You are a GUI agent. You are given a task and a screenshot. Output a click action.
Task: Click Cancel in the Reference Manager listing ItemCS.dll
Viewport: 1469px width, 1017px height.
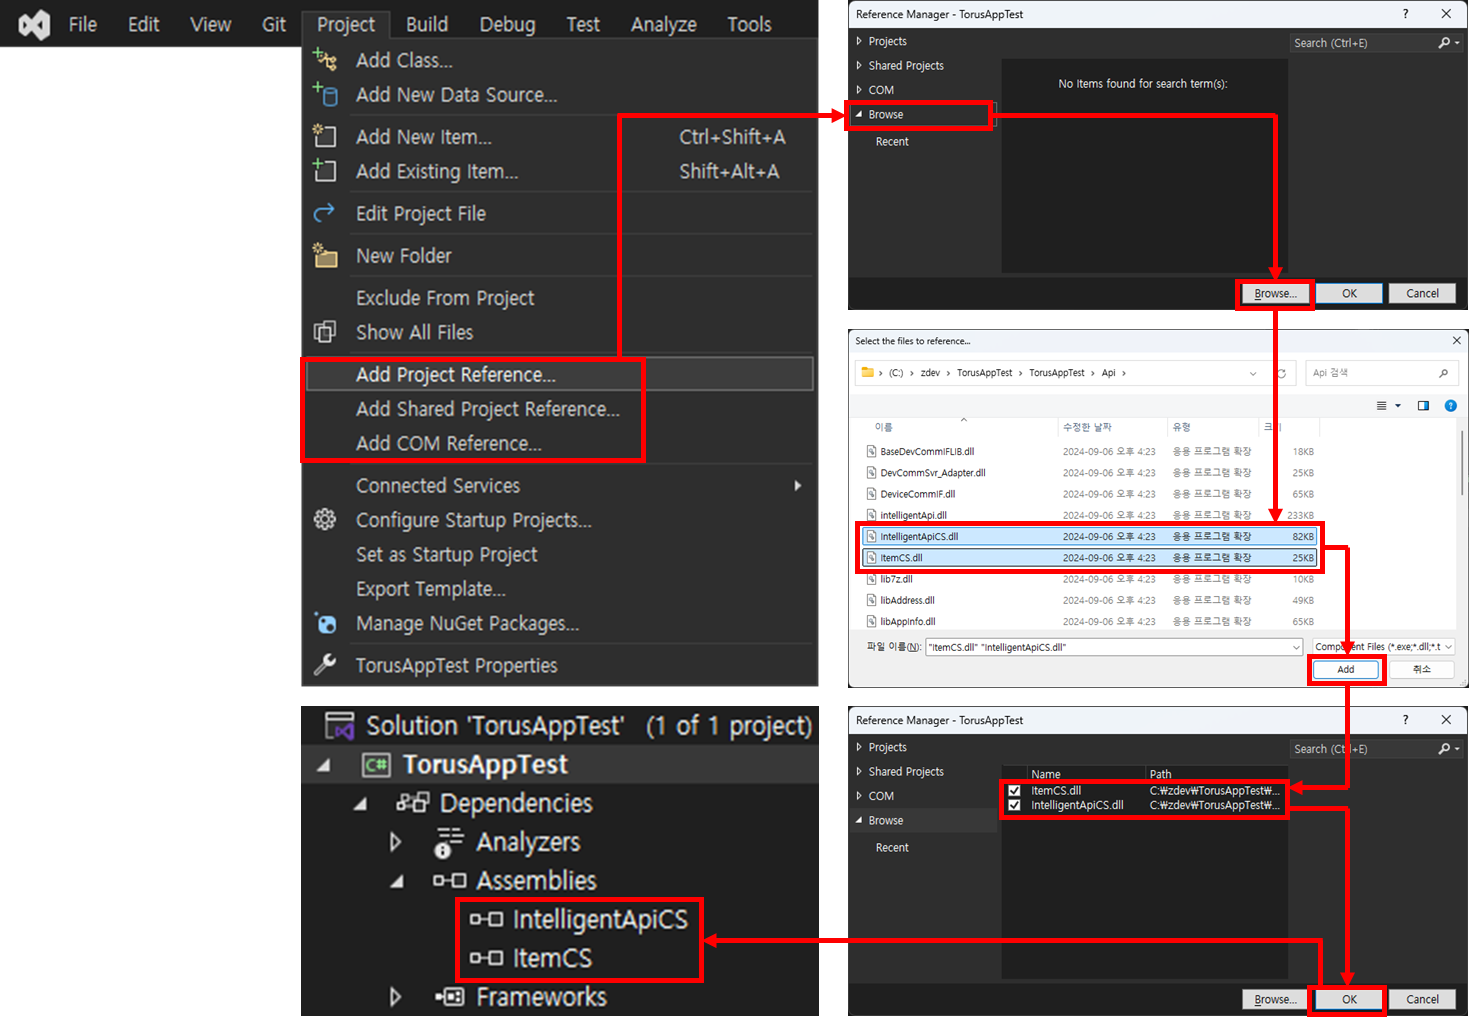(x=1422, y=999)
